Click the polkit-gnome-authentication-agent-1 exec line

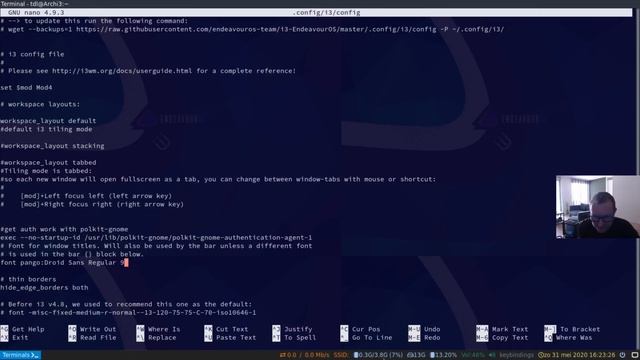click(x=156, y=238)
